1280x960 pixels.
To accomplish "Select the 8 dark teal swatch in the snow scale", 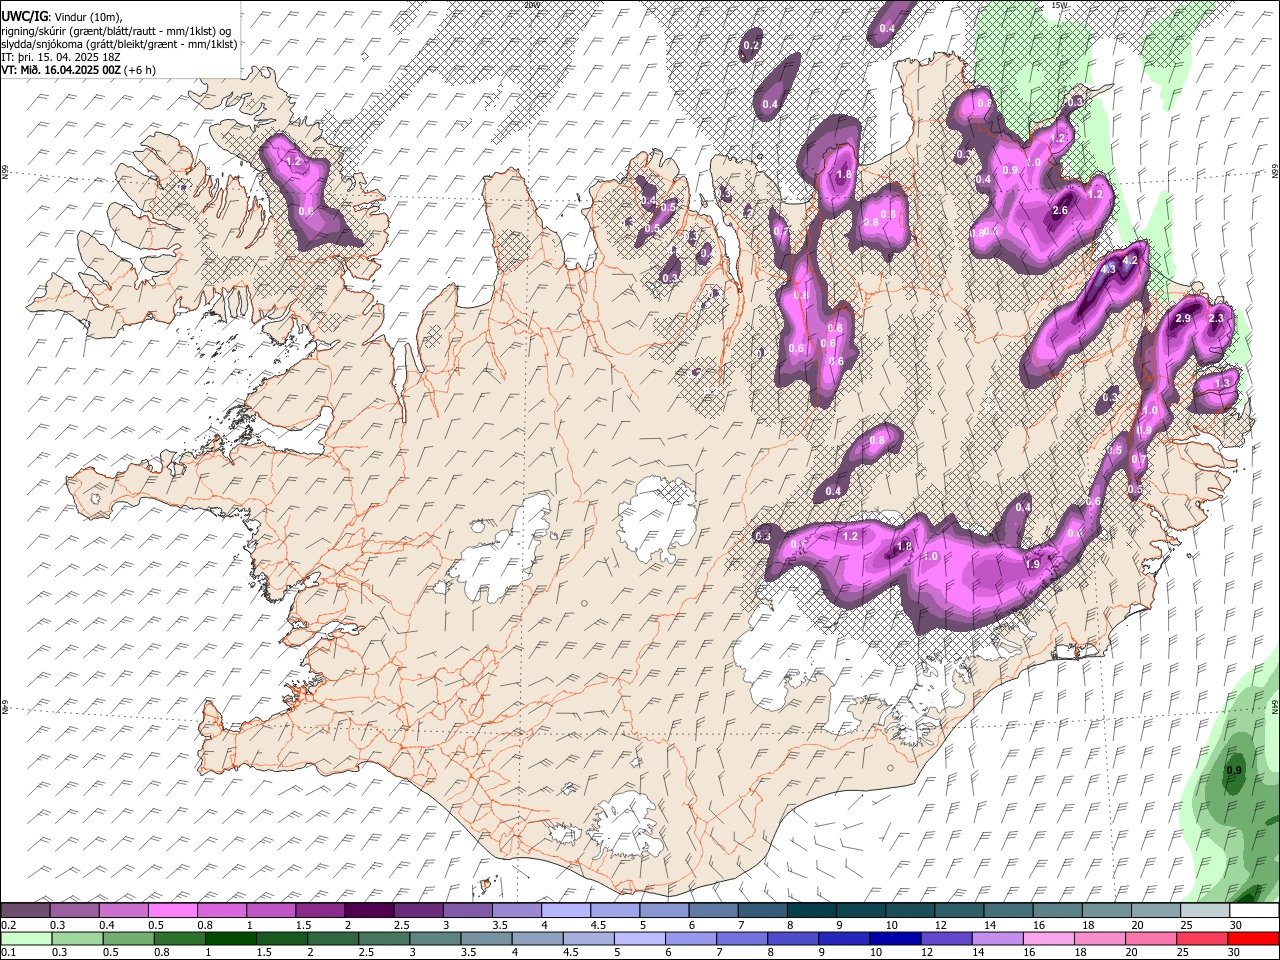I will click(x=811, y=911).
